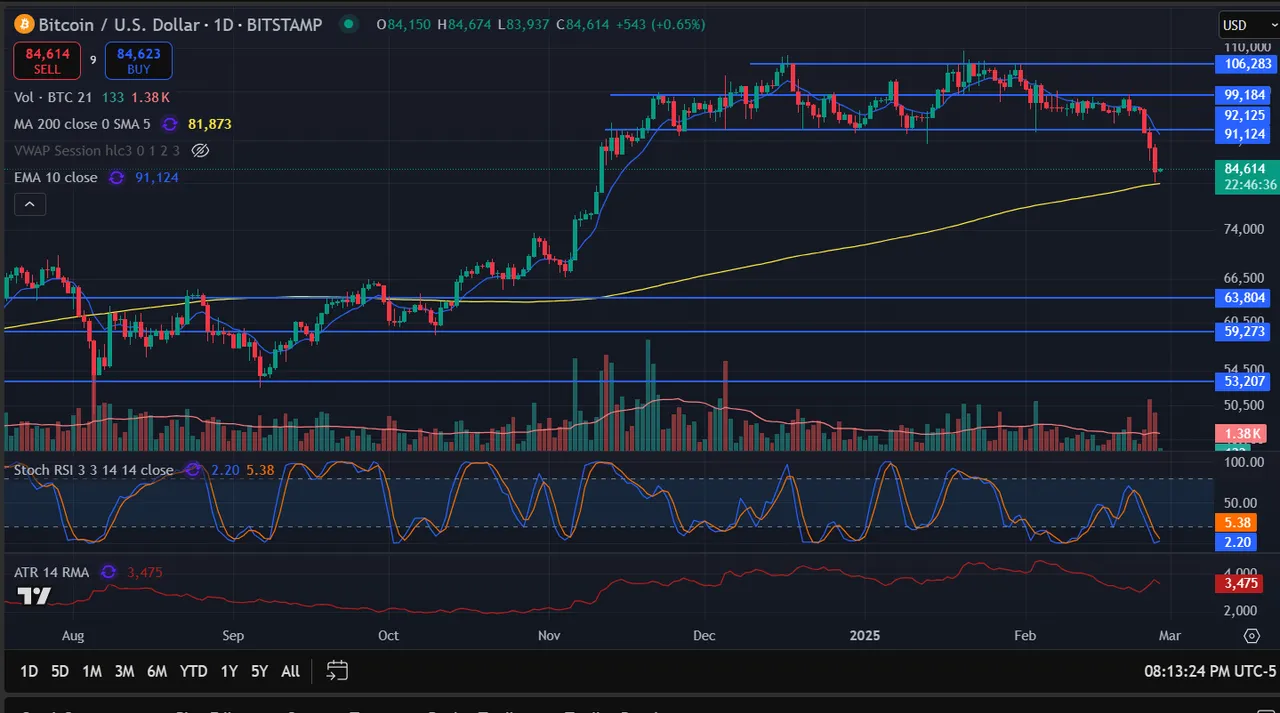Click the blue 91,124 EMA label on price axis
This screenshot has width=1280, height=713.
1244,134
